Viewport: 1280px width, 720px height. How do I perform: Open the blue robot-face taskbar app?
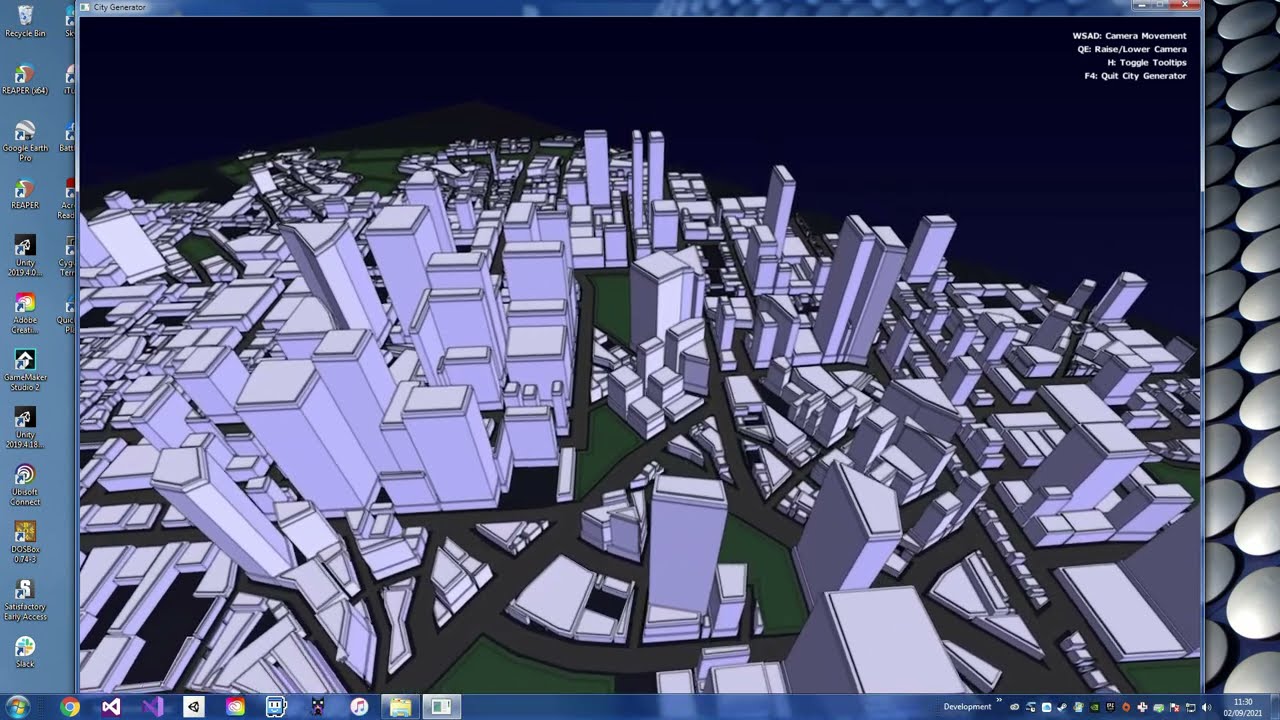276,707
